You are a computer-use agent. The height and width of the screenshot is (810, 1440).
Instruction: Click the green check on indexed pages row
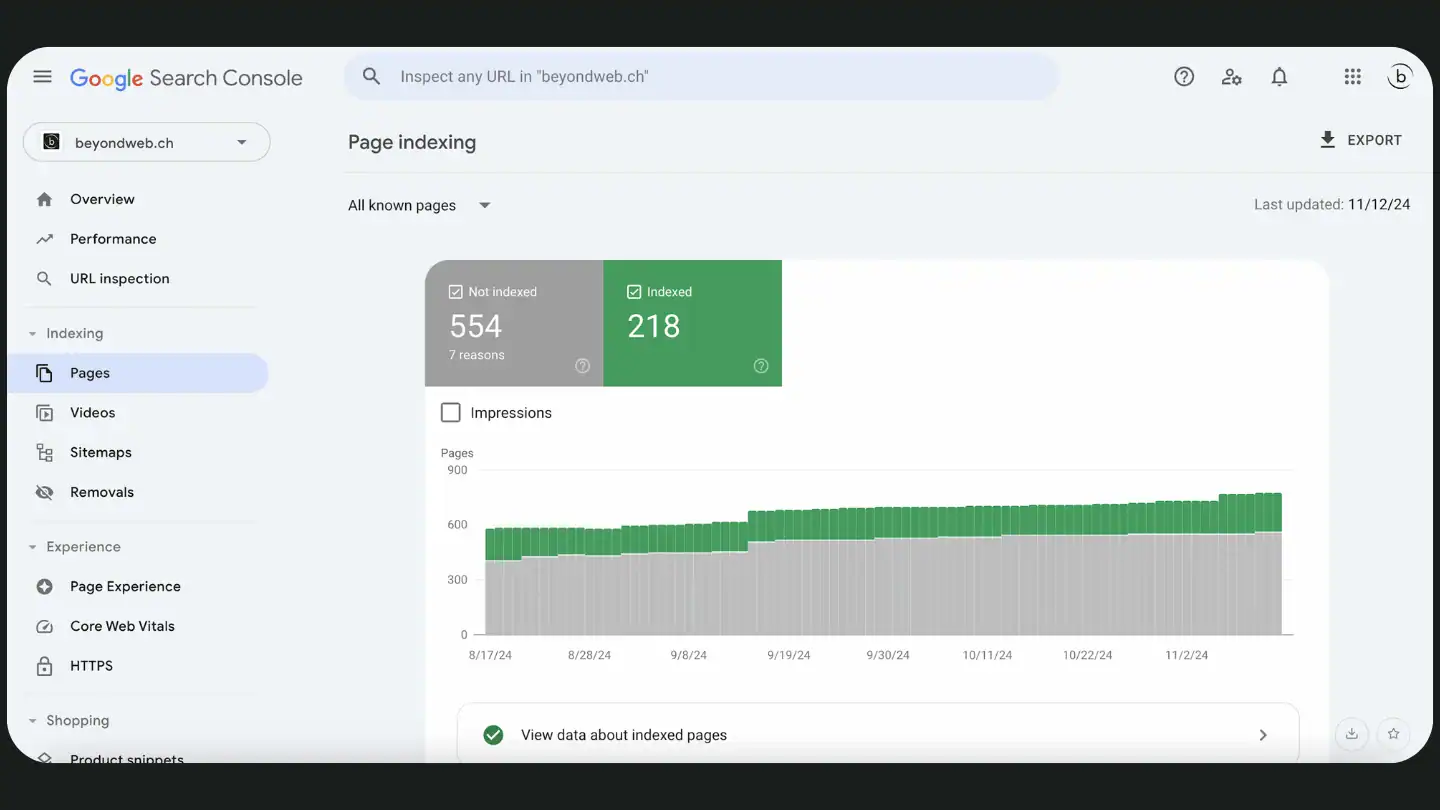[x=493, y=735]
